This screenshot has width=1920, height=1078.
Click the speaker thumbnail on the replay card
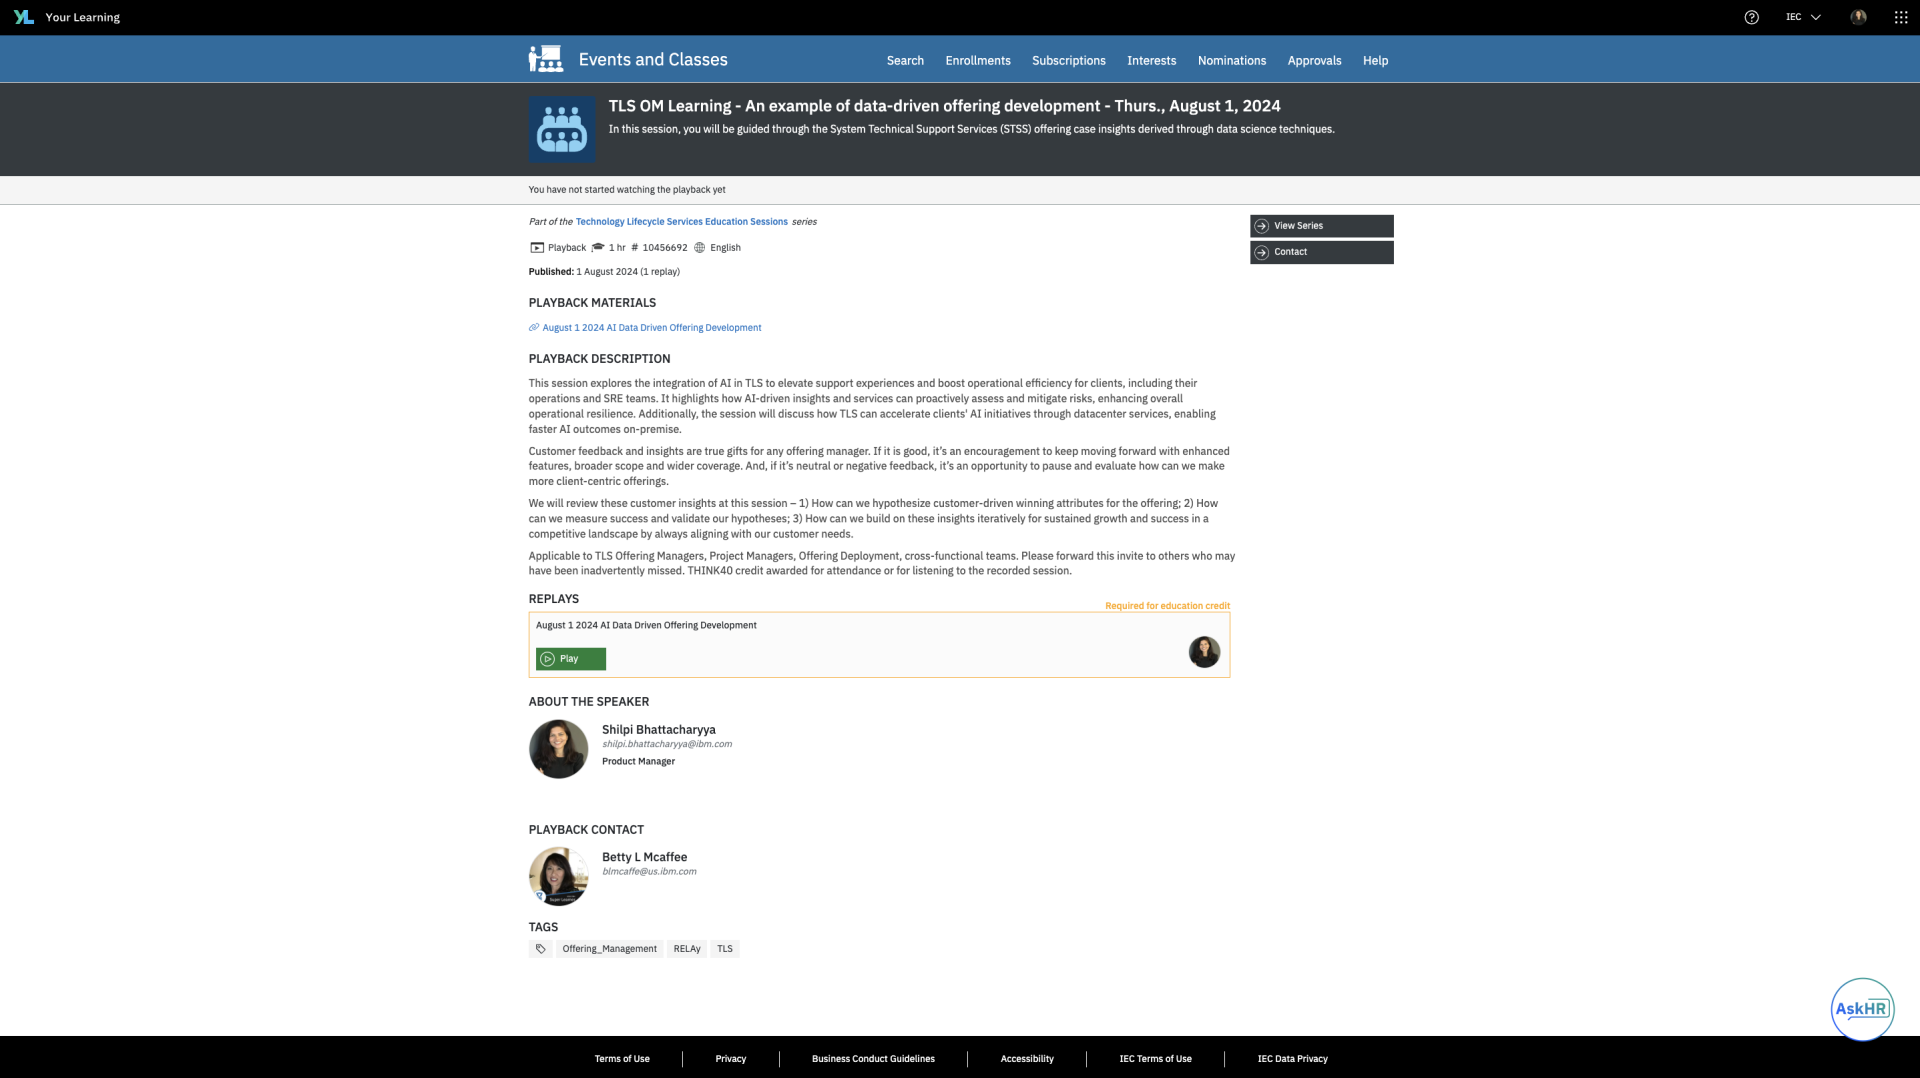(1204, 652)
